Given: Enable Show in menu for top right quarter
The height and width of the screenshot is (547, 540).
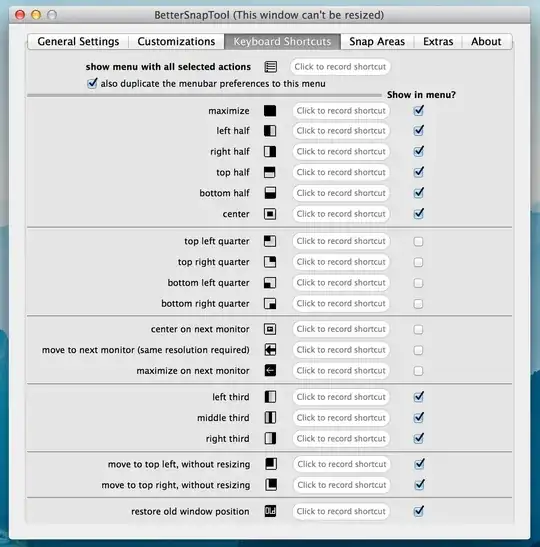Looking at the screenshot, I should click(418, 262).
